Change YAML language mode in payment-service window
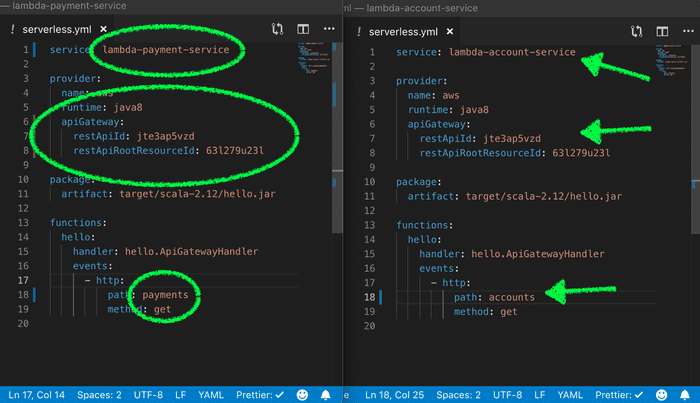This screenshot has height=403, width=700. tap(211, 395)
